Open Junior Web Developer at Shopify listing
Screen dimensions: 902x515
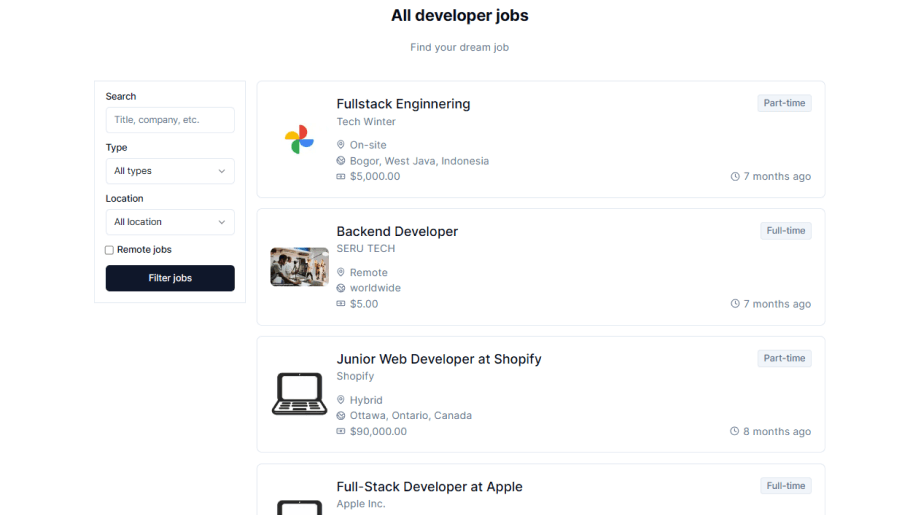439,359
